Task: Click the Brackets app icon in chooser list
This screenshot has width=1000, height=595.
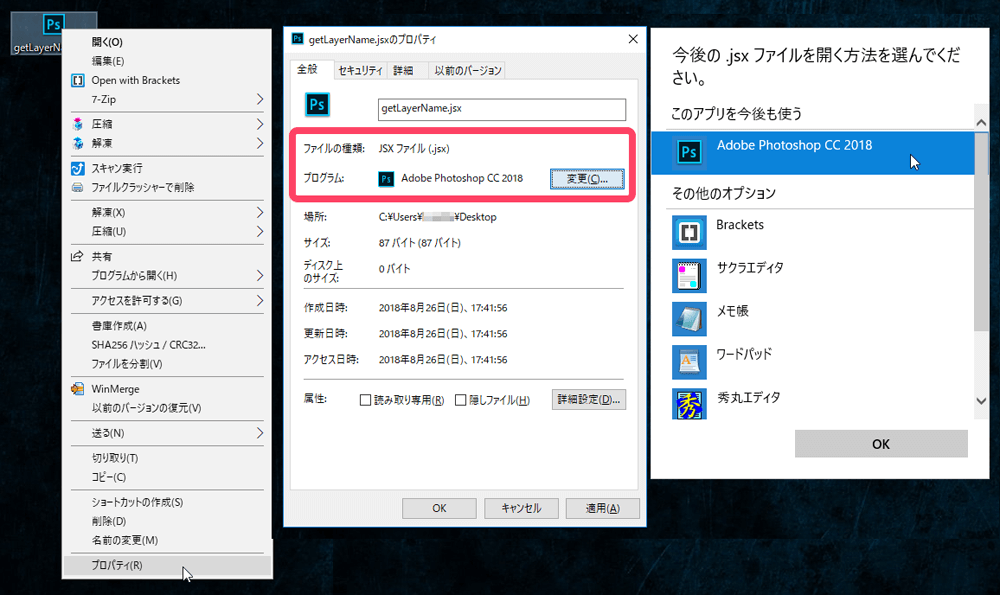Action: click(689, 232)
